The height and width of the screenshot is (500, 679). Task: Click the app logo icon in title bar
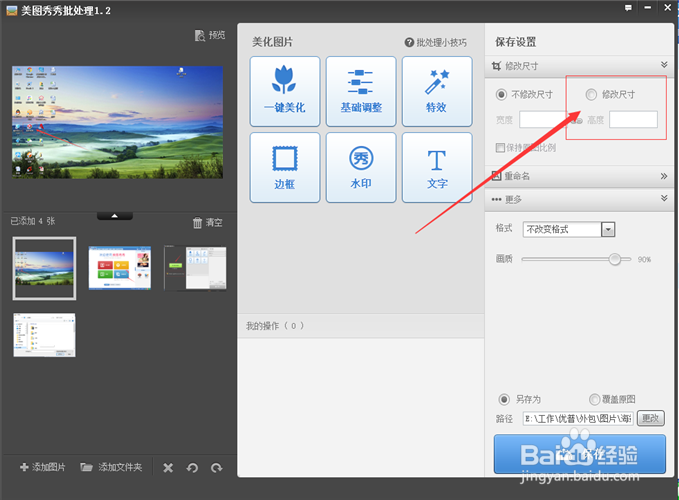12,10
